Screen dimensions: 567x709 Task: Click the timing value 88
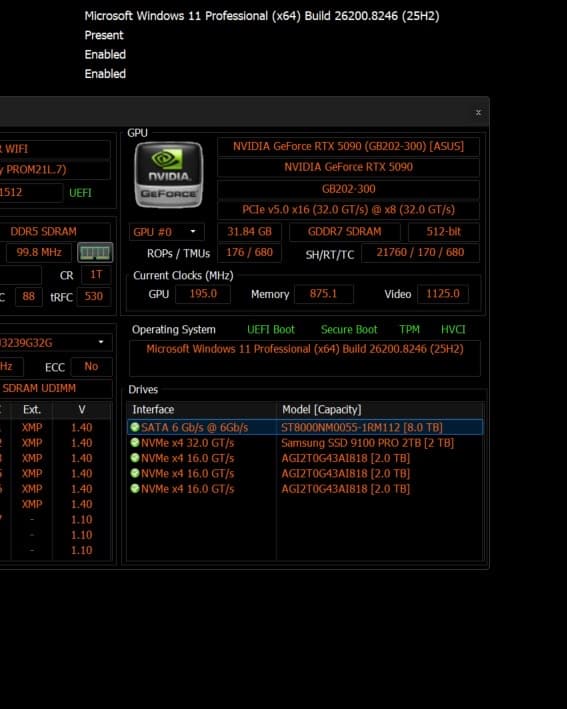coord(28,297)
